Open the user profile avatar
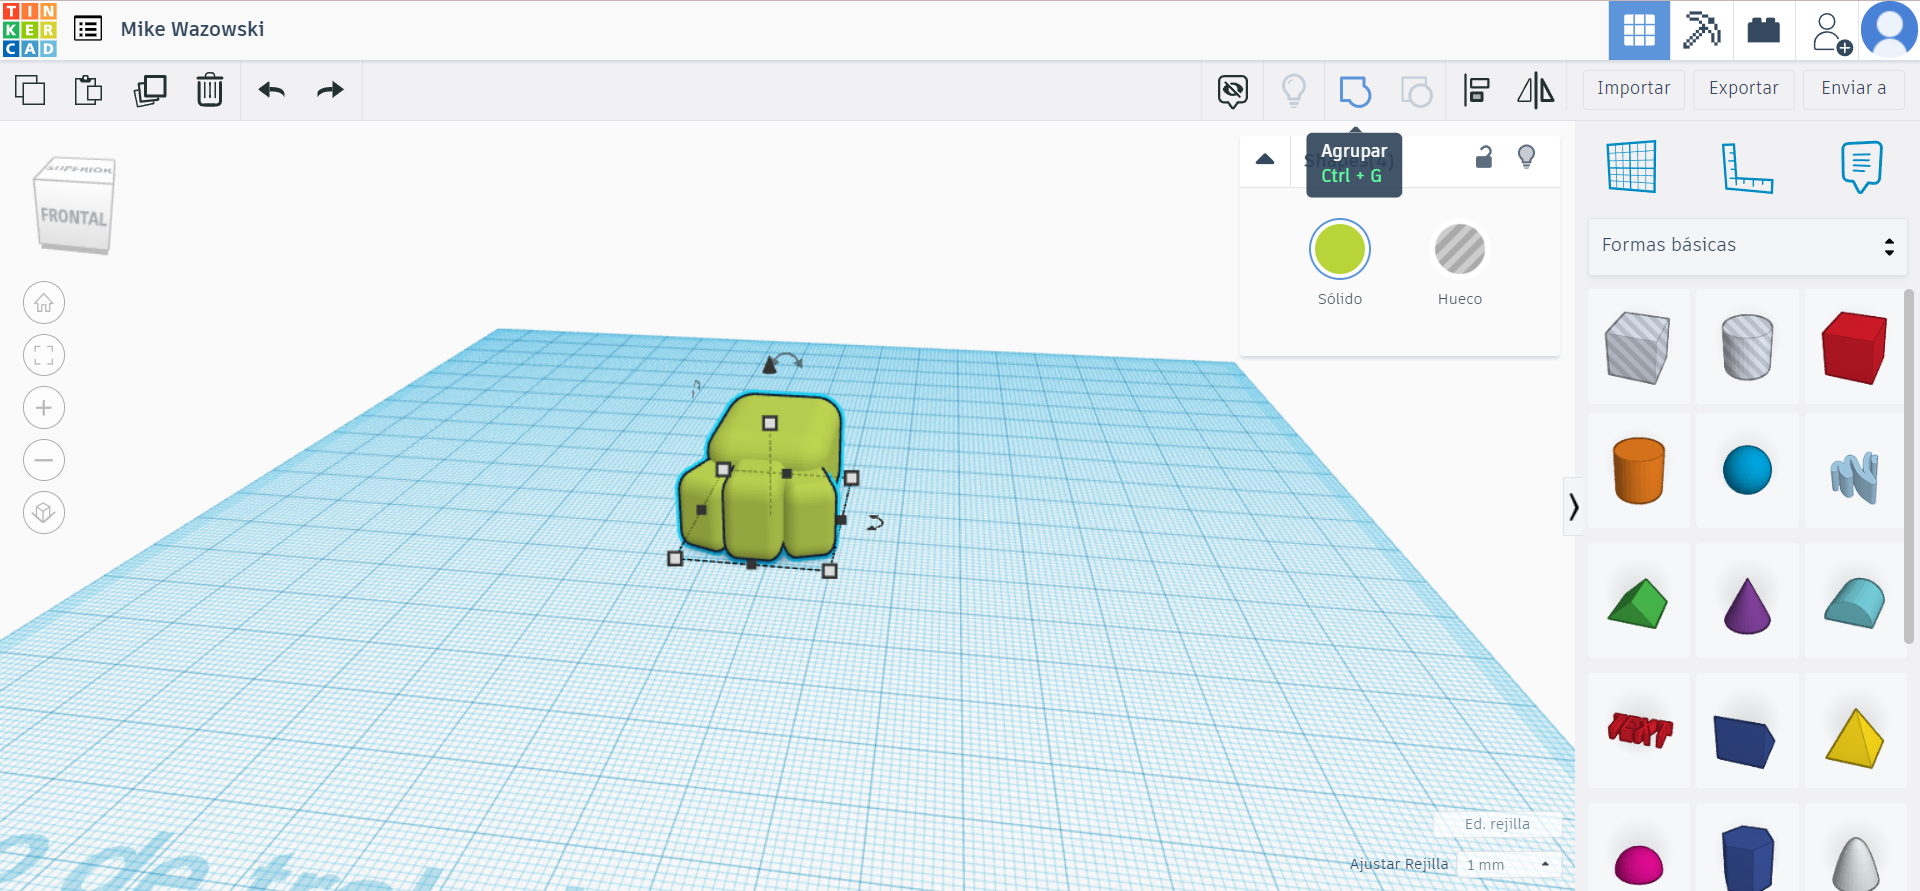1920x891 pixels. tap(1889, 30)
